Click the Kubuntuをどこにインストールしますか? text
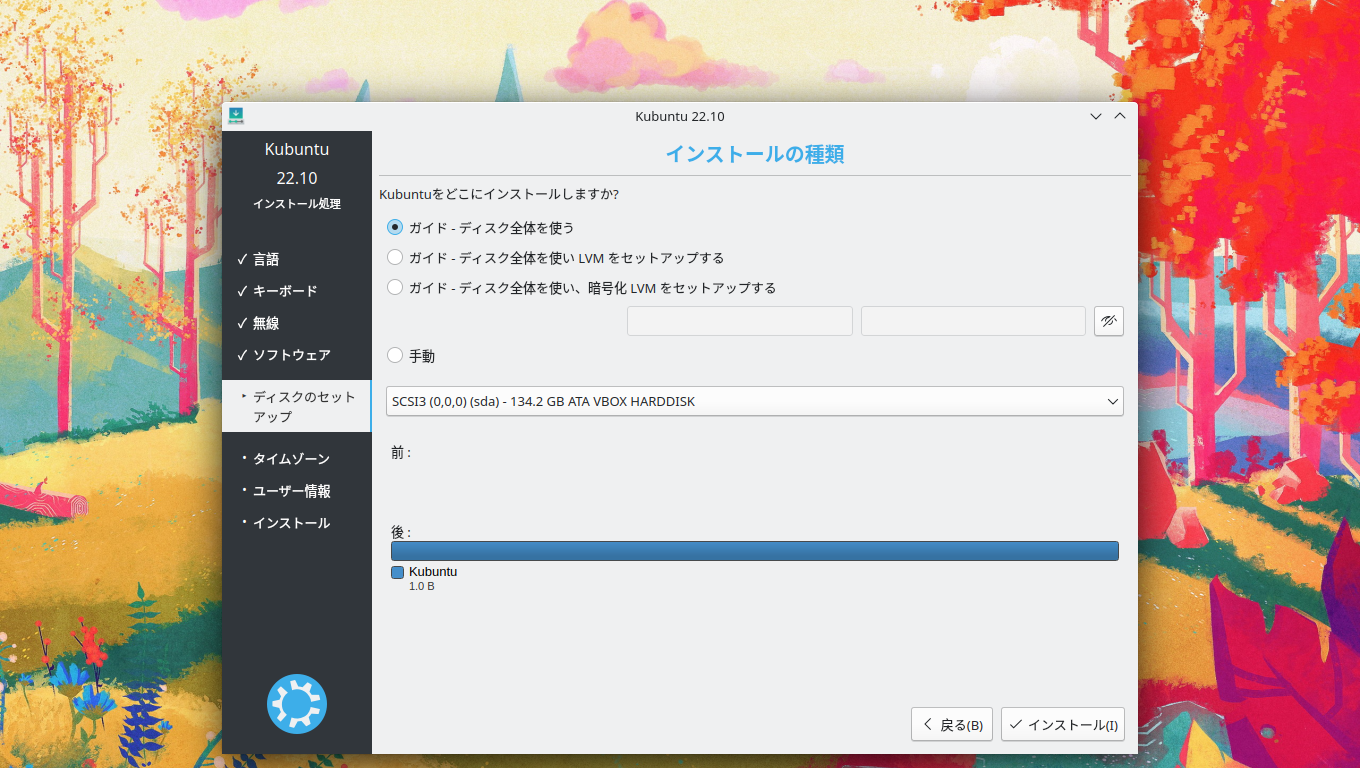The image size is (1360, 768). click(499, 194)
